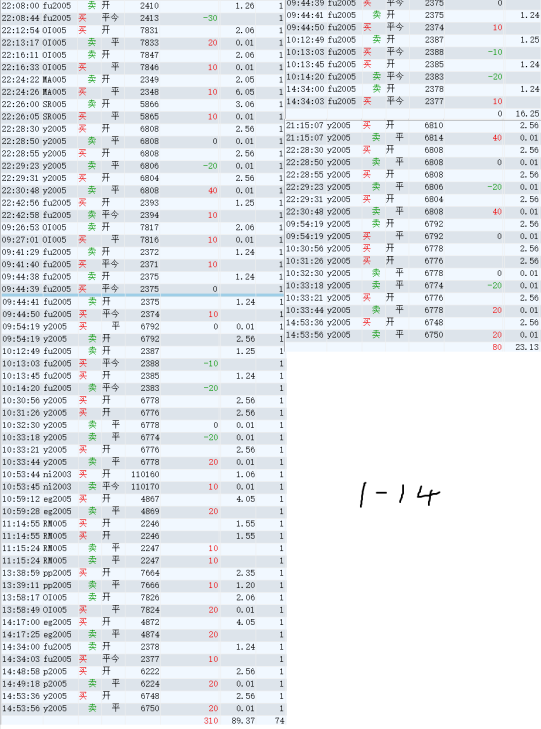Click the handwritten 1-14 annotation
Viewport: 541px width, 729px height.
click(x=399, y=494)
